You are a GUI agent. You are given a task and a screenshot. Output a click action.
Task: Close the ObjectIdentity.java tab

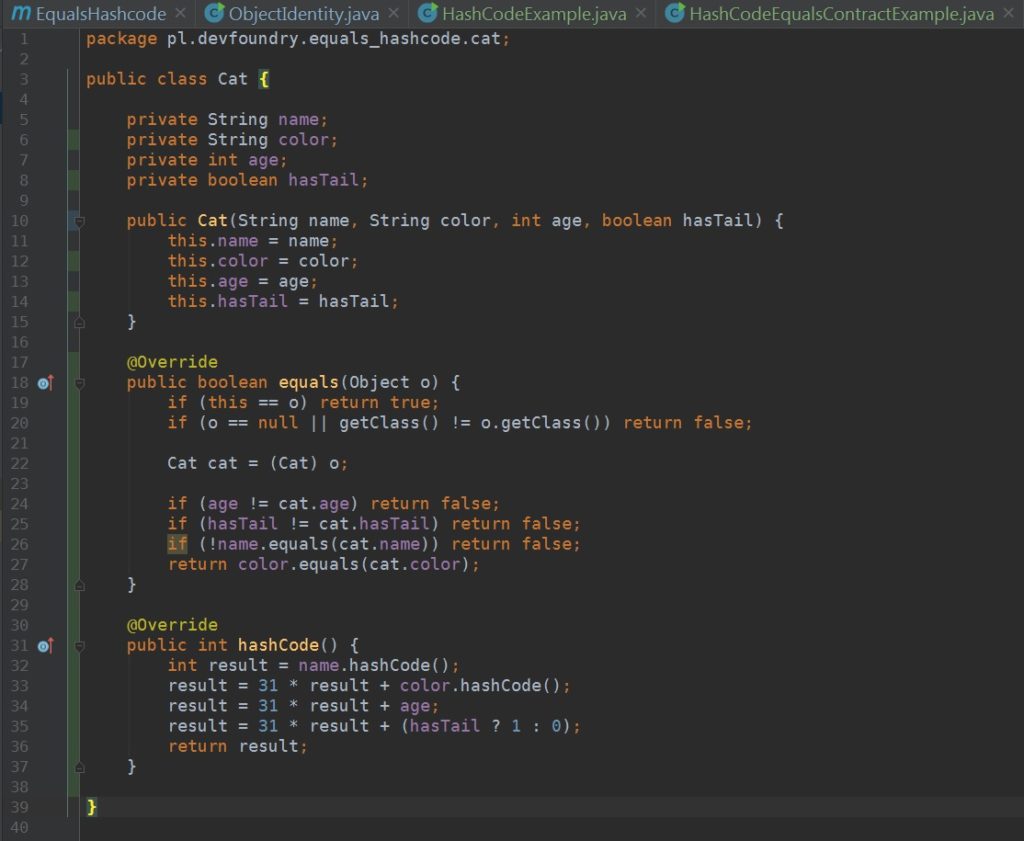click(x=393, y=13)
